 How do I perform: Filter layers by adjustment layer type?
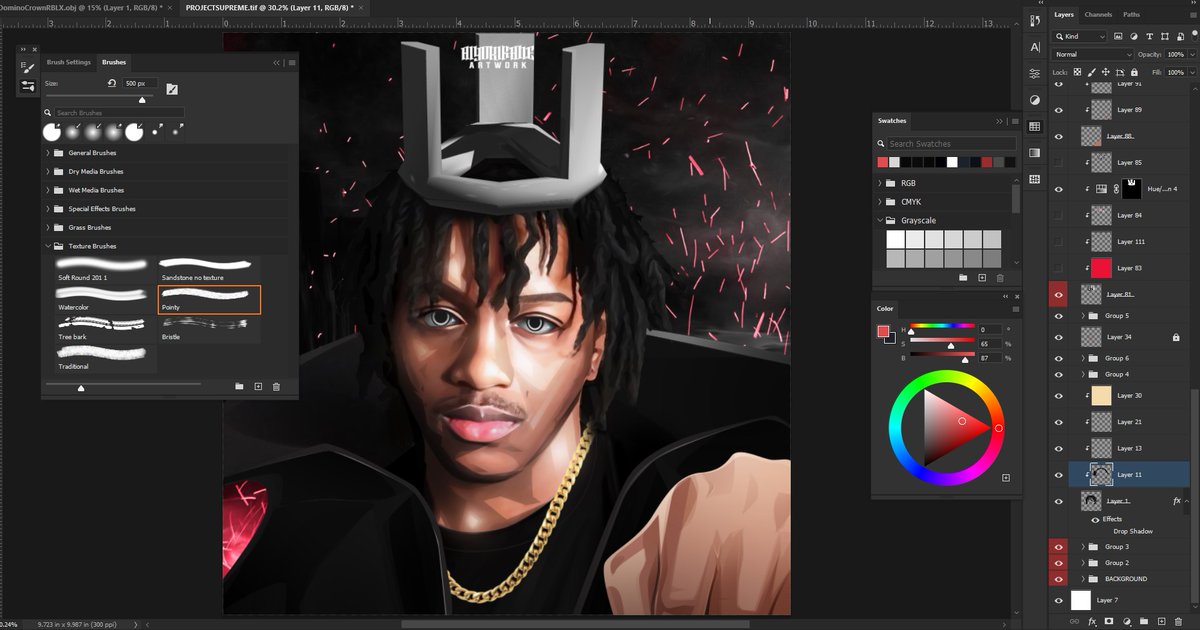(x=1133, y=37)
